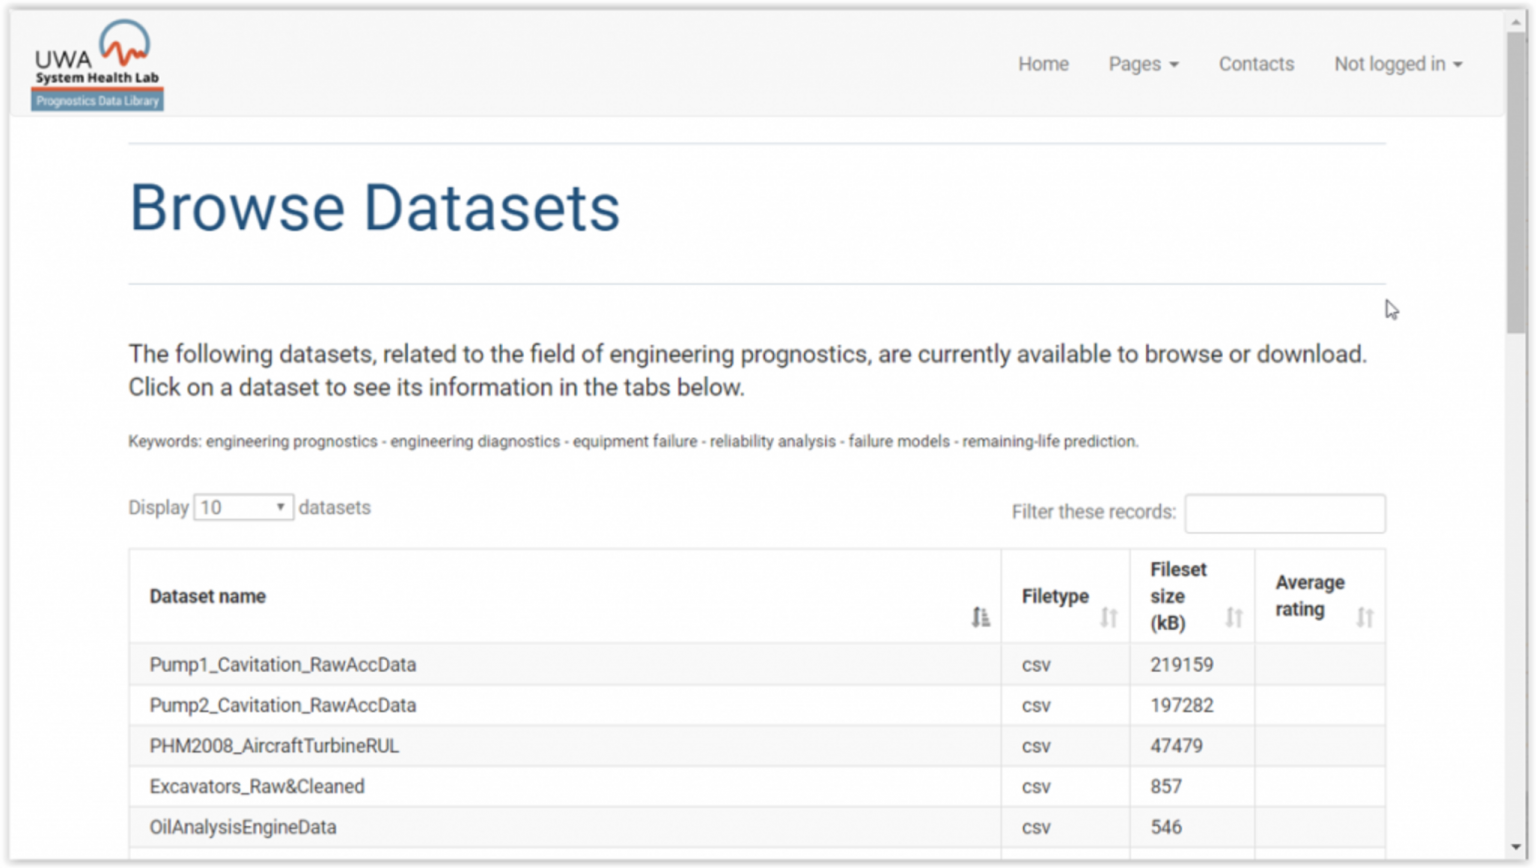The height and width of the screenshot is (868, 1536).
Task: Go to the Home page
Action: pyautogui.click(x=1043, y=63)
